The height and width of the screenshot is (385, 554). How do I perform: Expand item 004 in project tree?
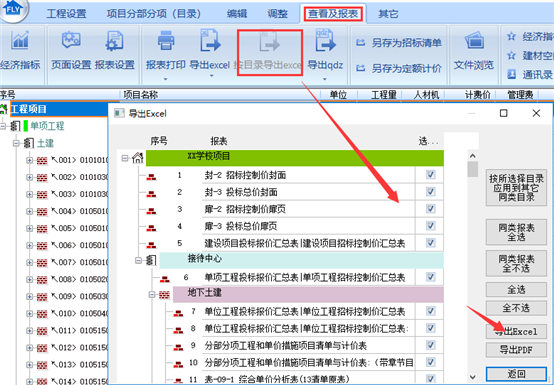pyautogui.click(x=29, y=211)
